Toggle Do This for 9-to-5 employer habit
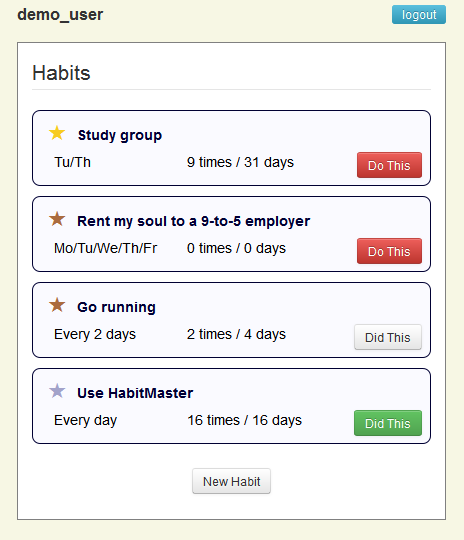Viewport: 464px width, 540px height. tap(389, 251)
